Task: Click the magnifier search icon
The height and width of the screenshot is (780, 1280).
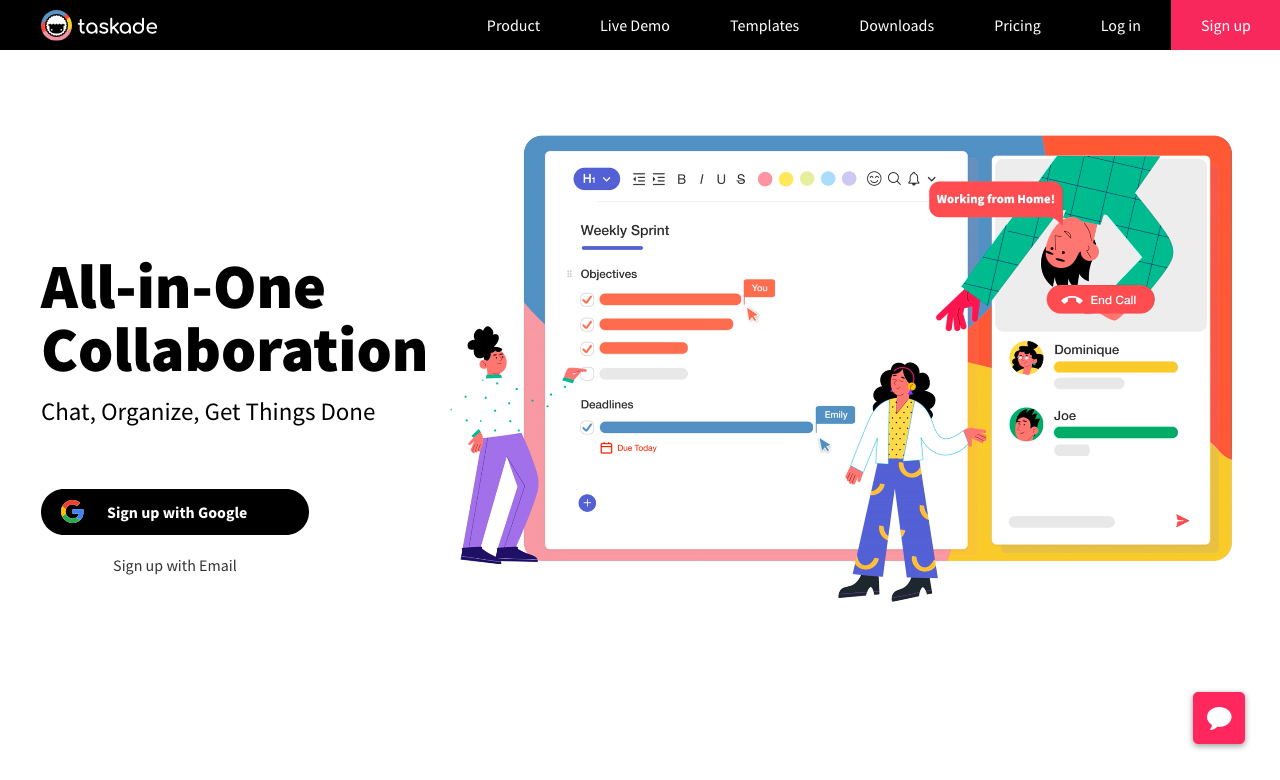Action: tap(894, 178)
